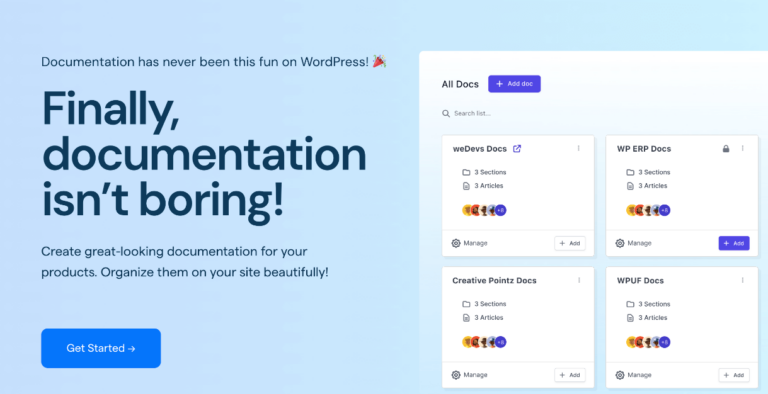Click 3 Articles text in WPUF Docs card
768x394 pixels.
point(653,318)
